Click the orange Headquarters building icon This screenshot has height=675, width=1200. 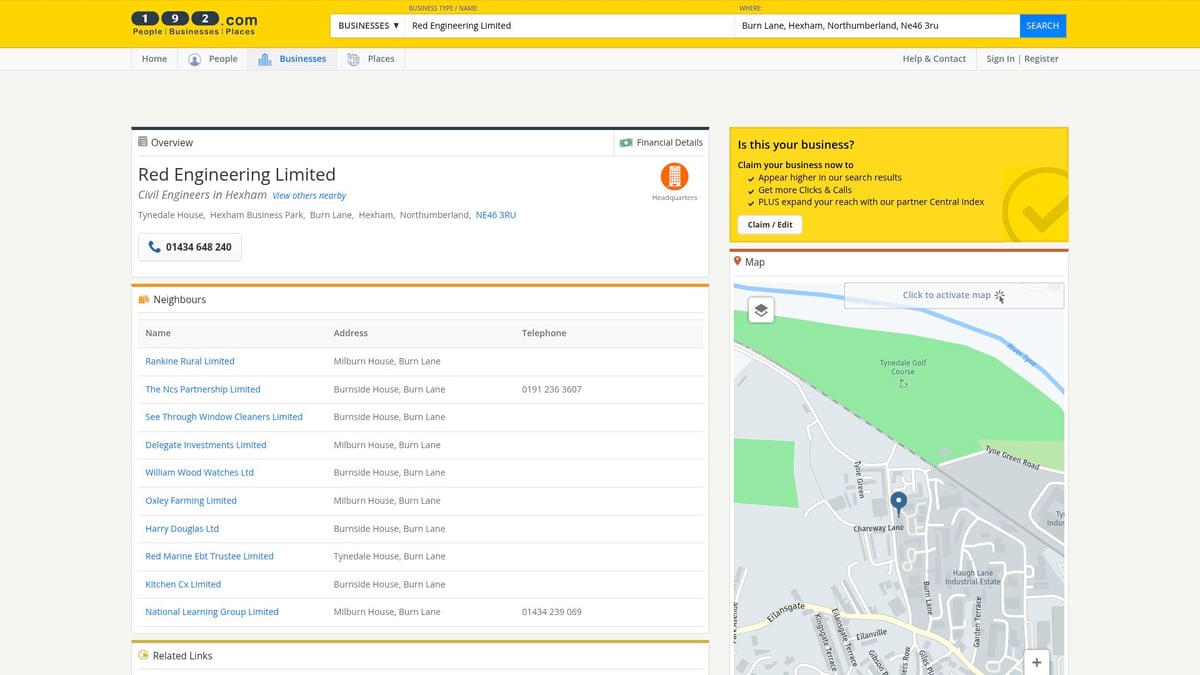(674, 177)
